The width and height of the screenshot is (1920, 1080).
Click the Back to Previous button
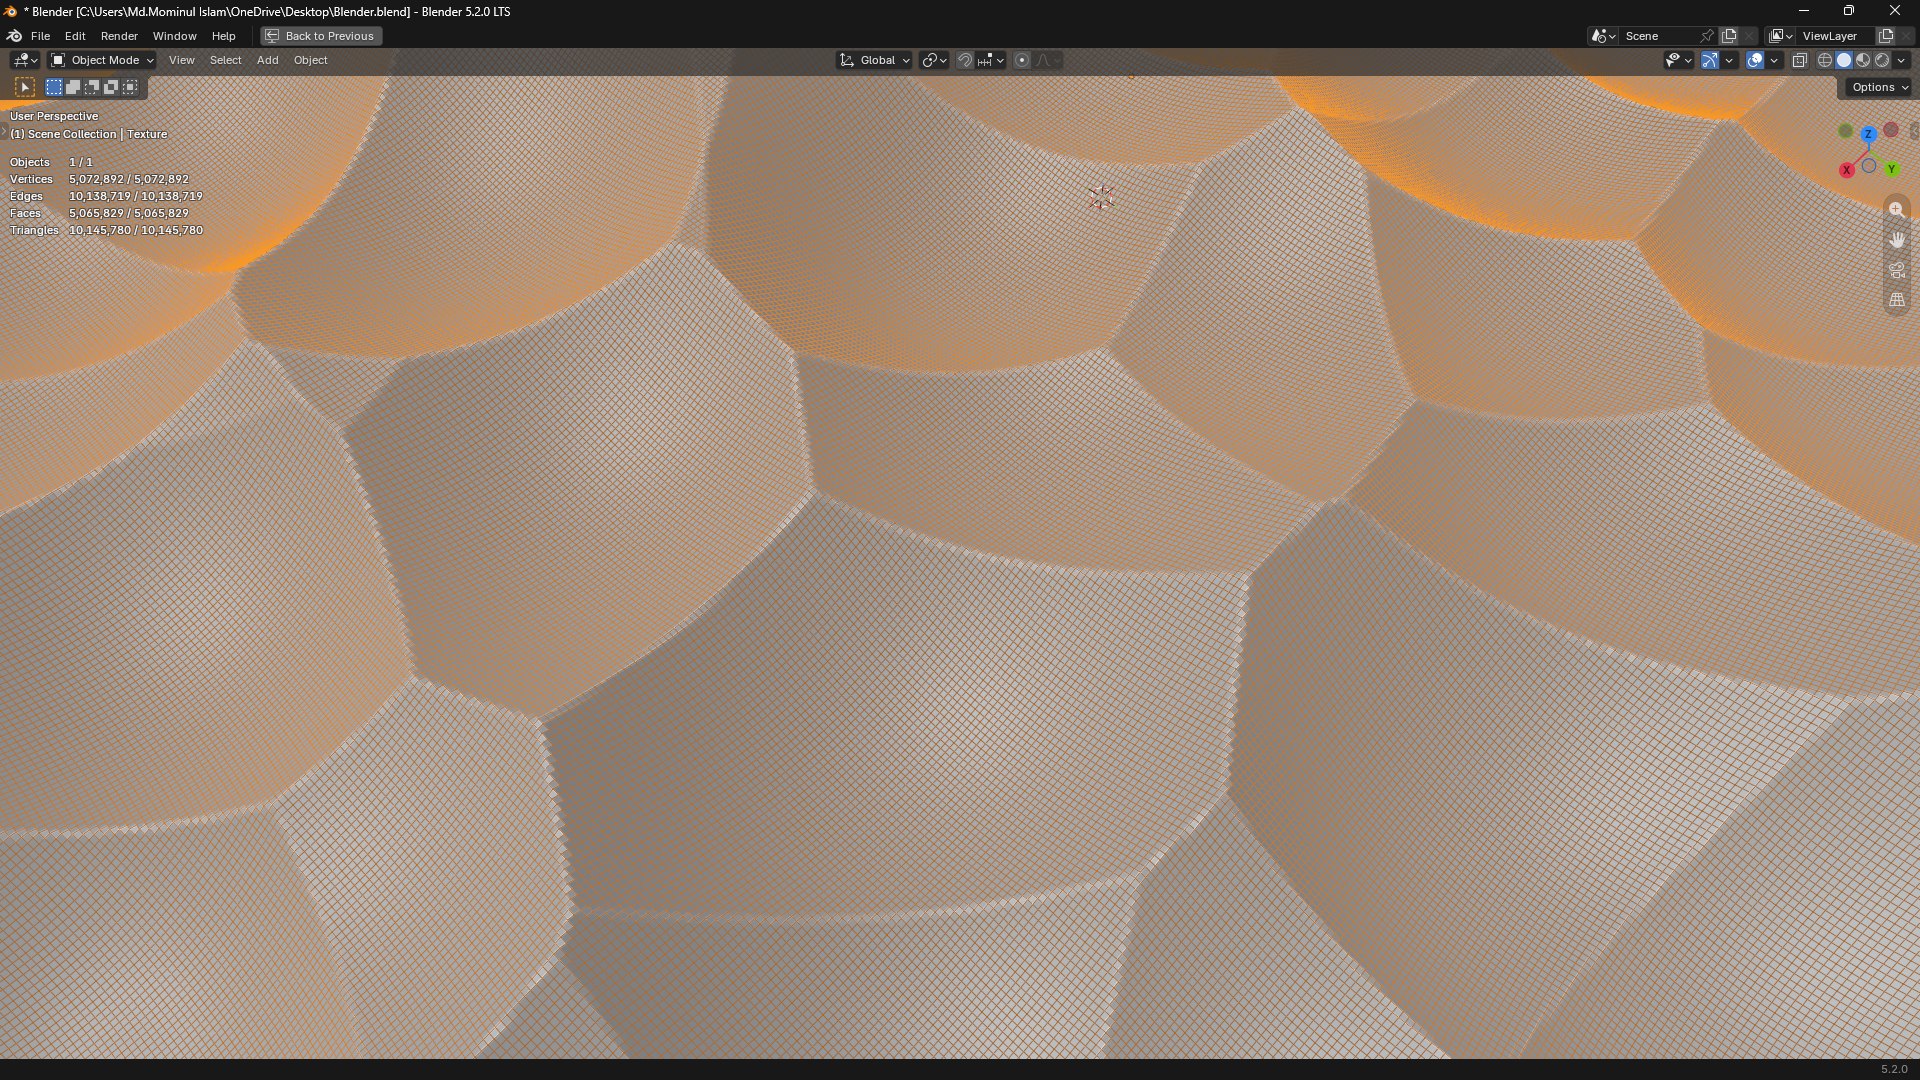pos(321,36)
